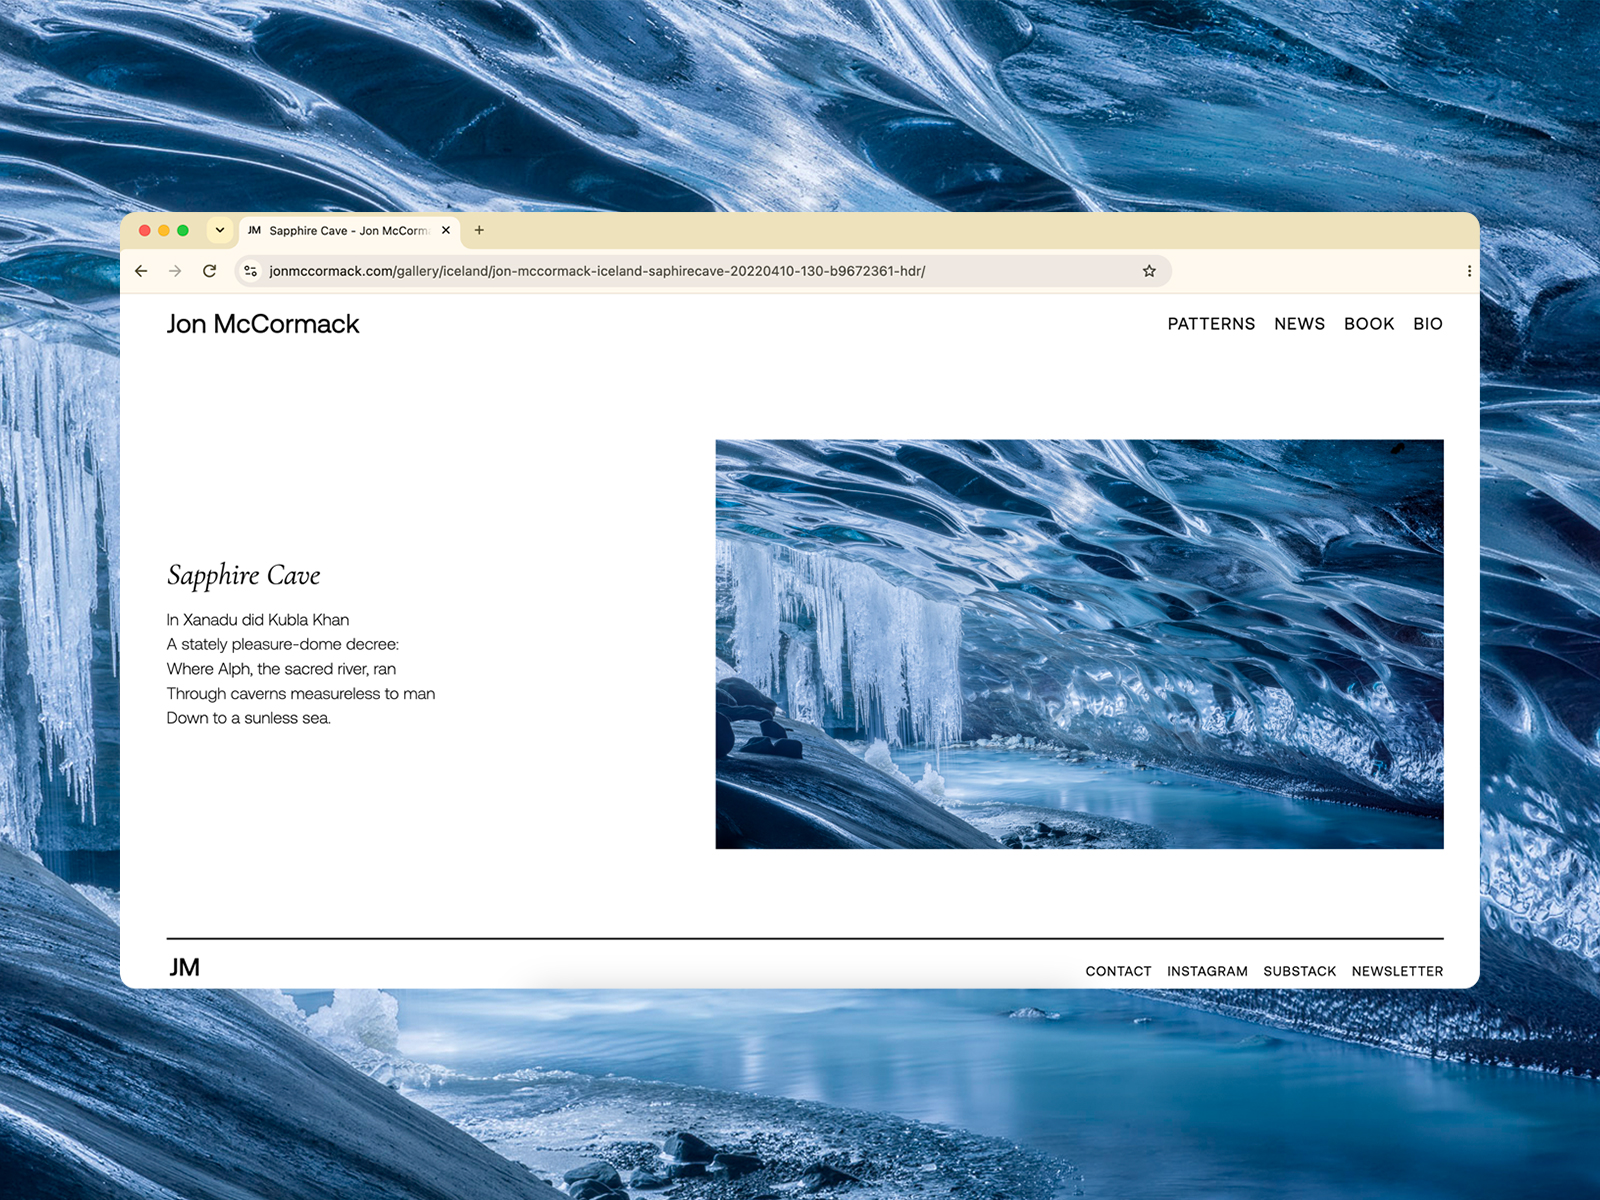Reload the Sapphire Cave page
Screen dimensions: 1600x1200
click(209, 271)
